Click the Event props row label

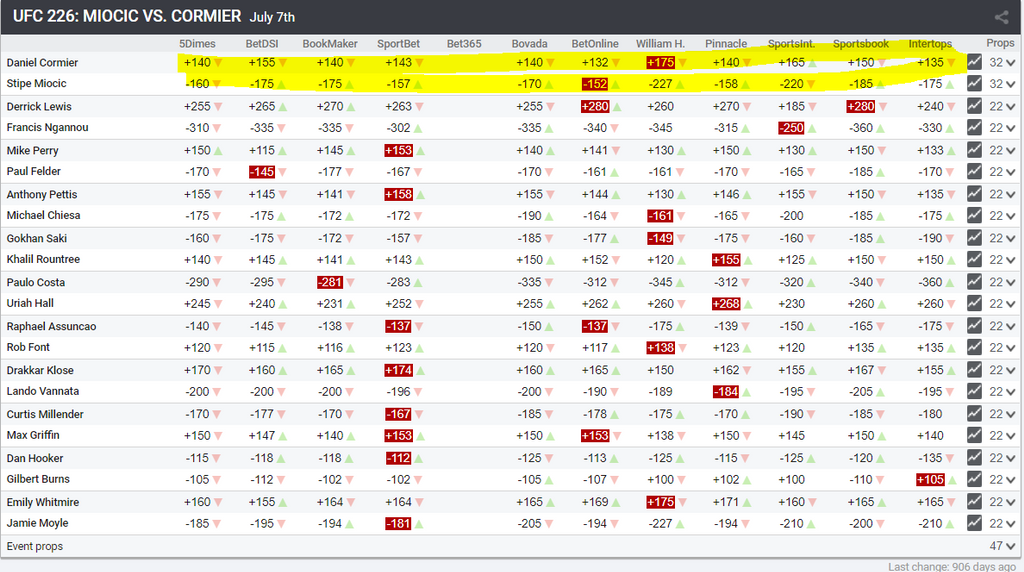[35, 547]
